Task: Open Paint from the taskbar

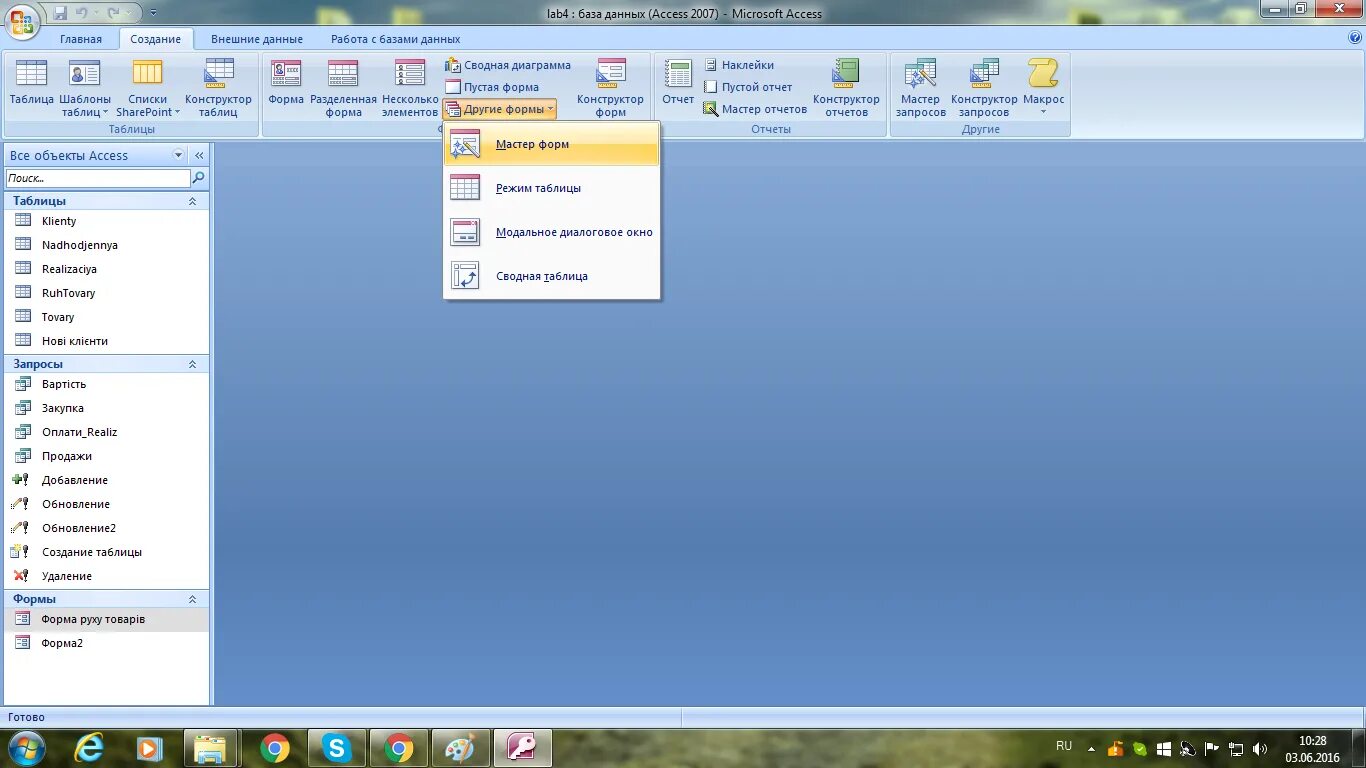Action: pyautogui.click(x=459, y=748)
